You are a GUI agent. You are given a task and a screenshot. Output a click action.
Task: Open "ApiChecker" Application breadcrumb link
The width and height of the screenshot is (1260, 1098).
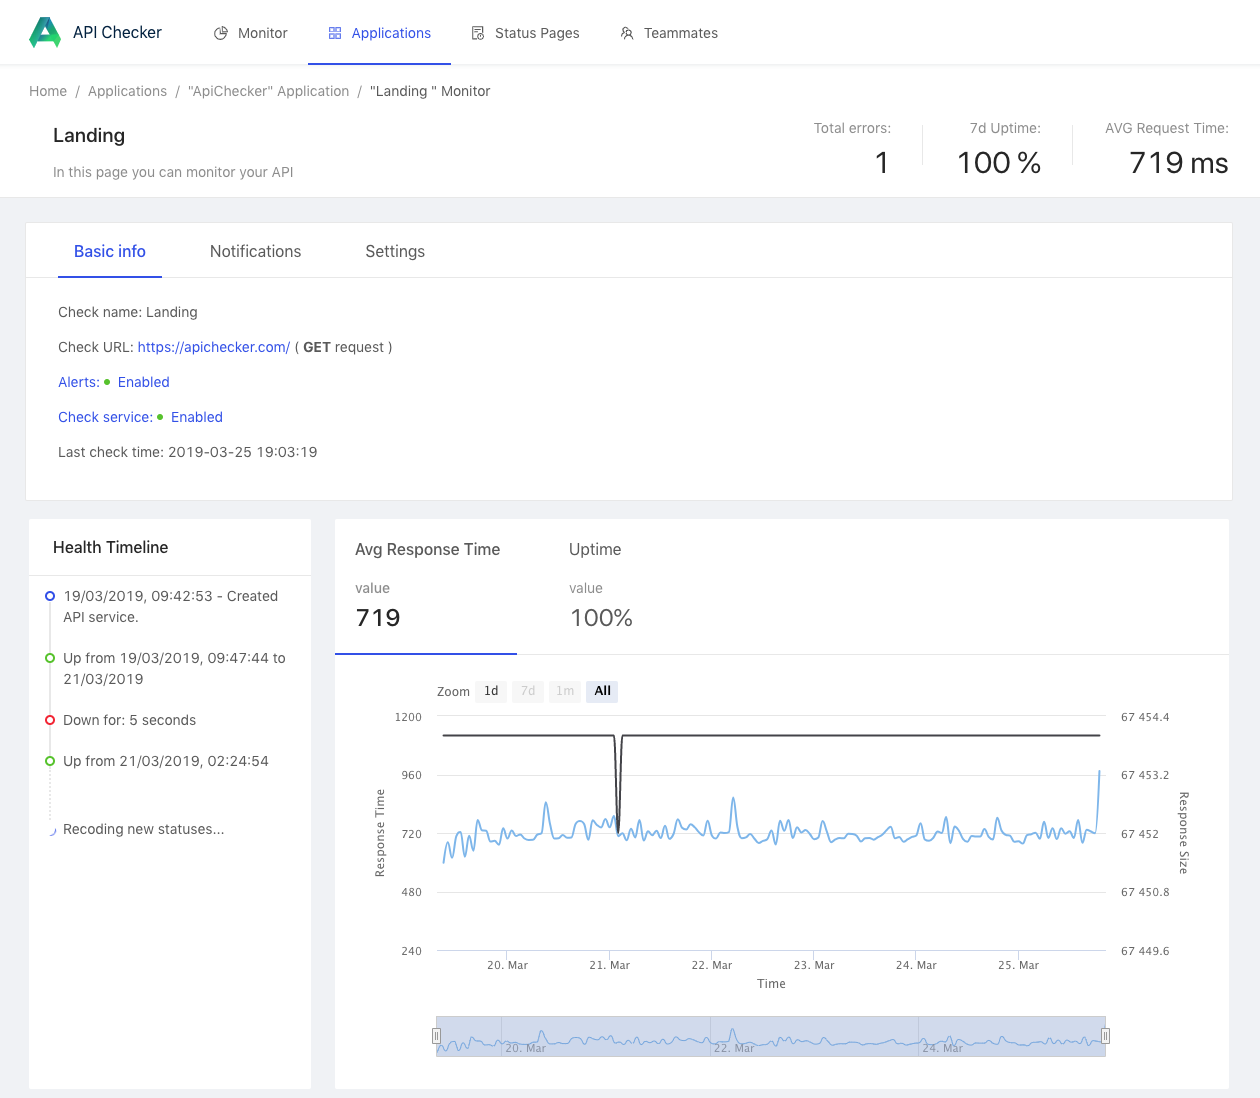pyautogui.click(x=268, y=91)
